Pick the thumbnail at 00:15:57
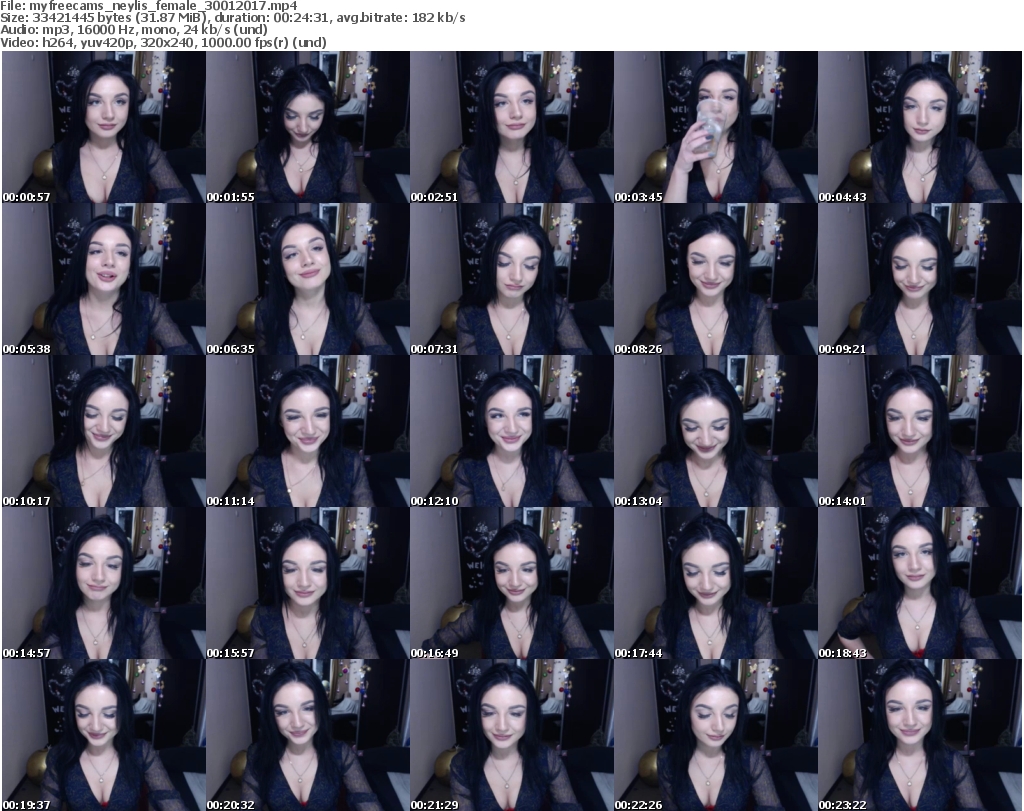The image size is (1024, 811). (308, 584)
